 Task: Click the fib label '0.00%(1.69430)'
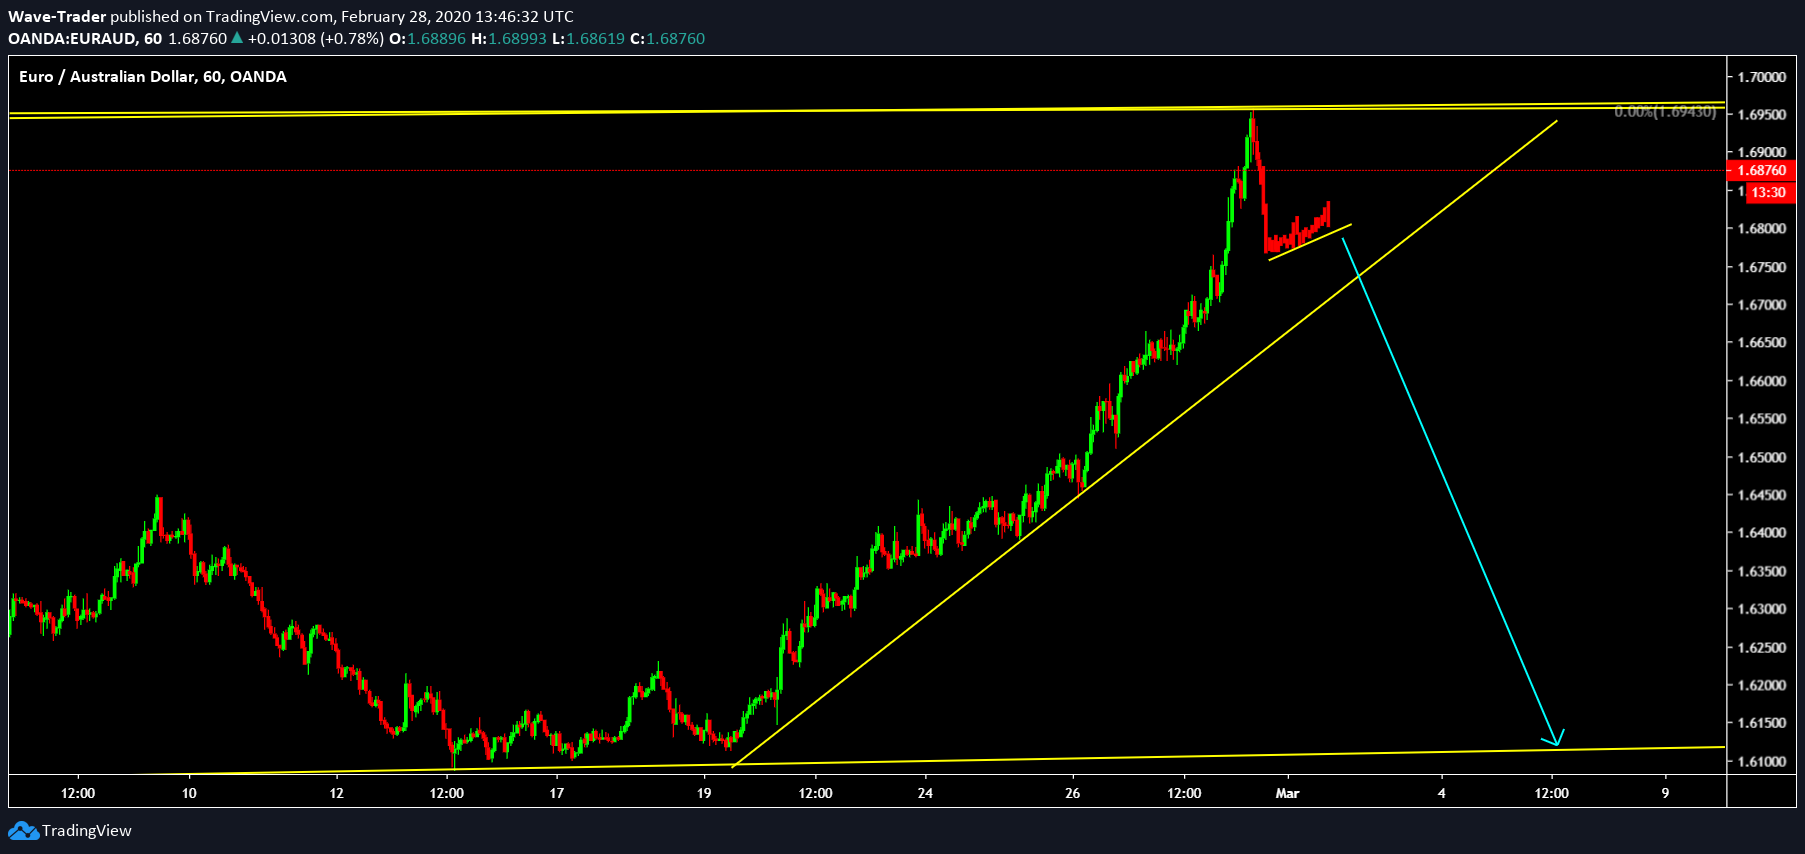pos(1665,112)
